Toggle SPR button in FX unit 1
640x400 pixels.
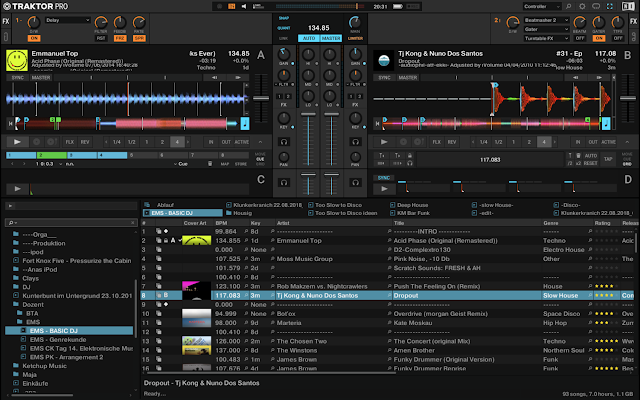coord(139,38)
